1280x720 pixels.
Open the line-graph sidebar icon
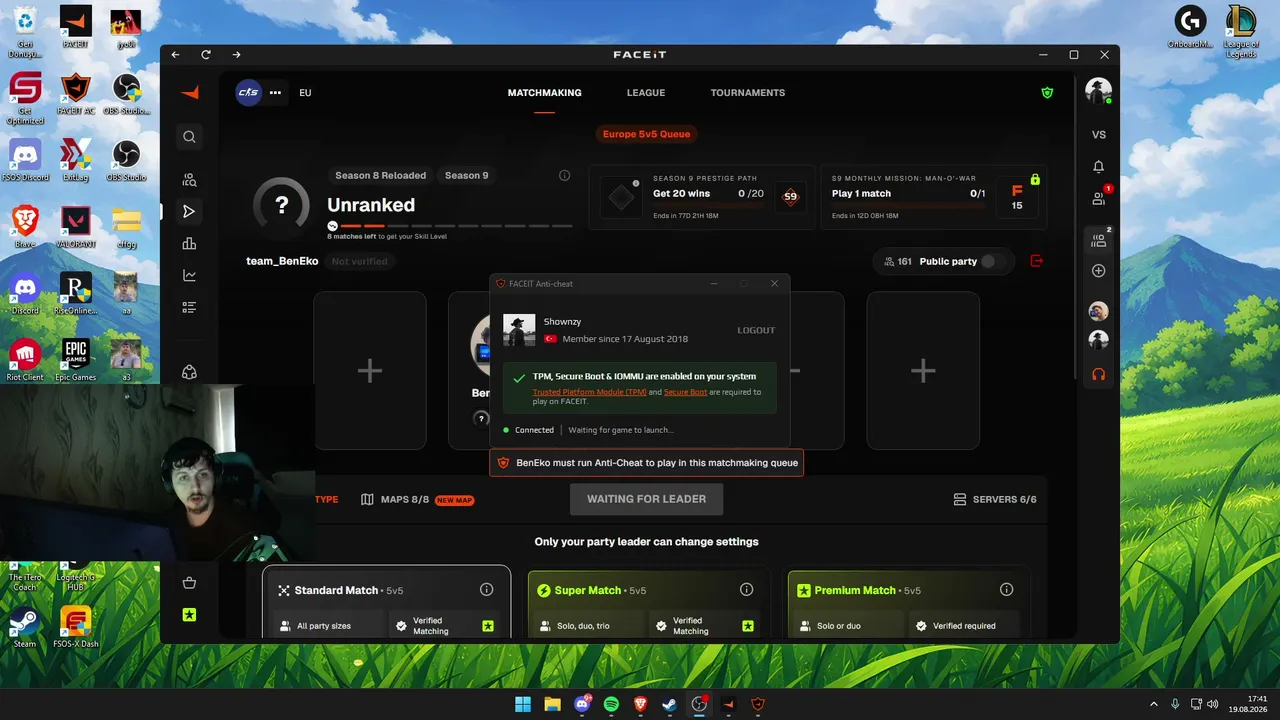189,275
